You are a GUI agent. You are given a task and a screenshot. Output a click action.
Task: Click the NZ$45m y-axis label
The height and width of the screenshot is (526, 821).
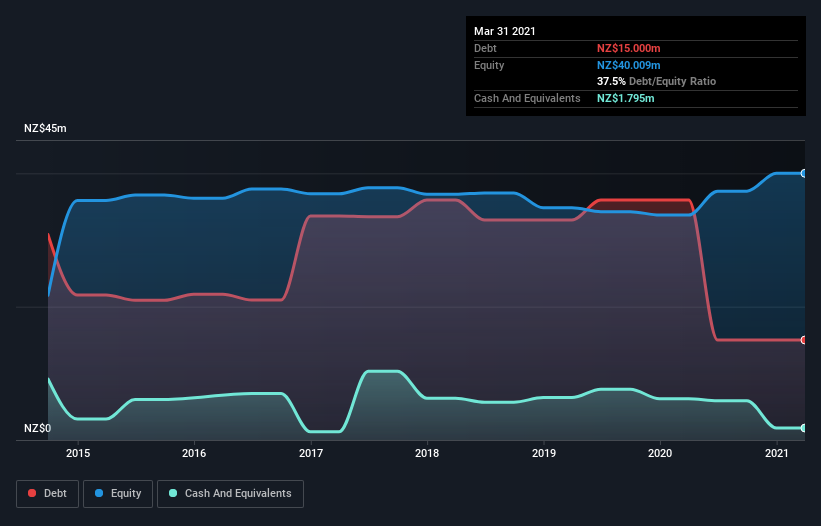[45, 128]
